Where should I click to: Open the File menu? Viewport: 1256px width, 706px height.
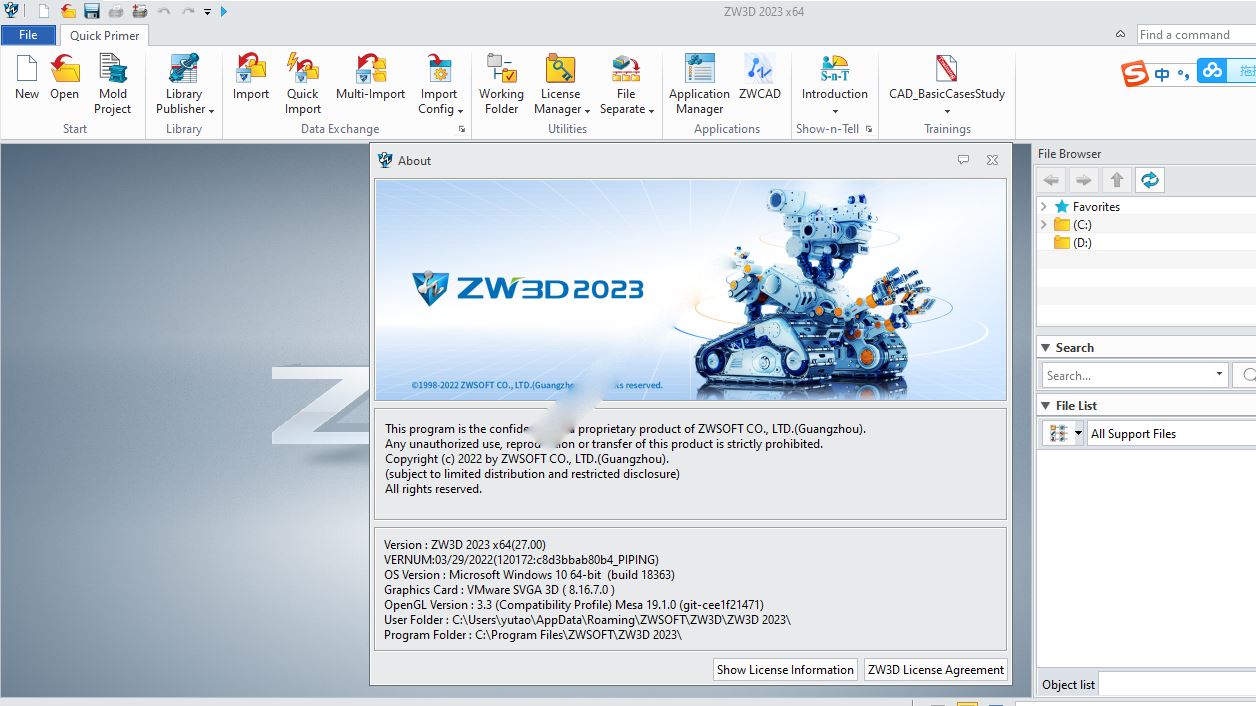click(x=29, y=35)
